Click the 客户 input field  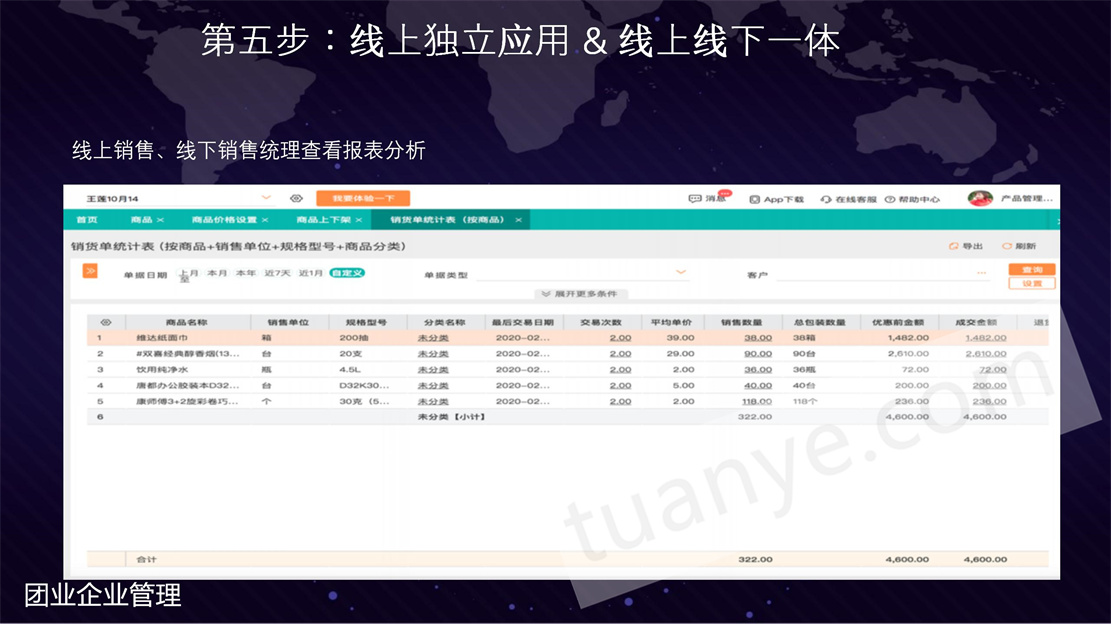pyautogui.click(x=882, y=273)
